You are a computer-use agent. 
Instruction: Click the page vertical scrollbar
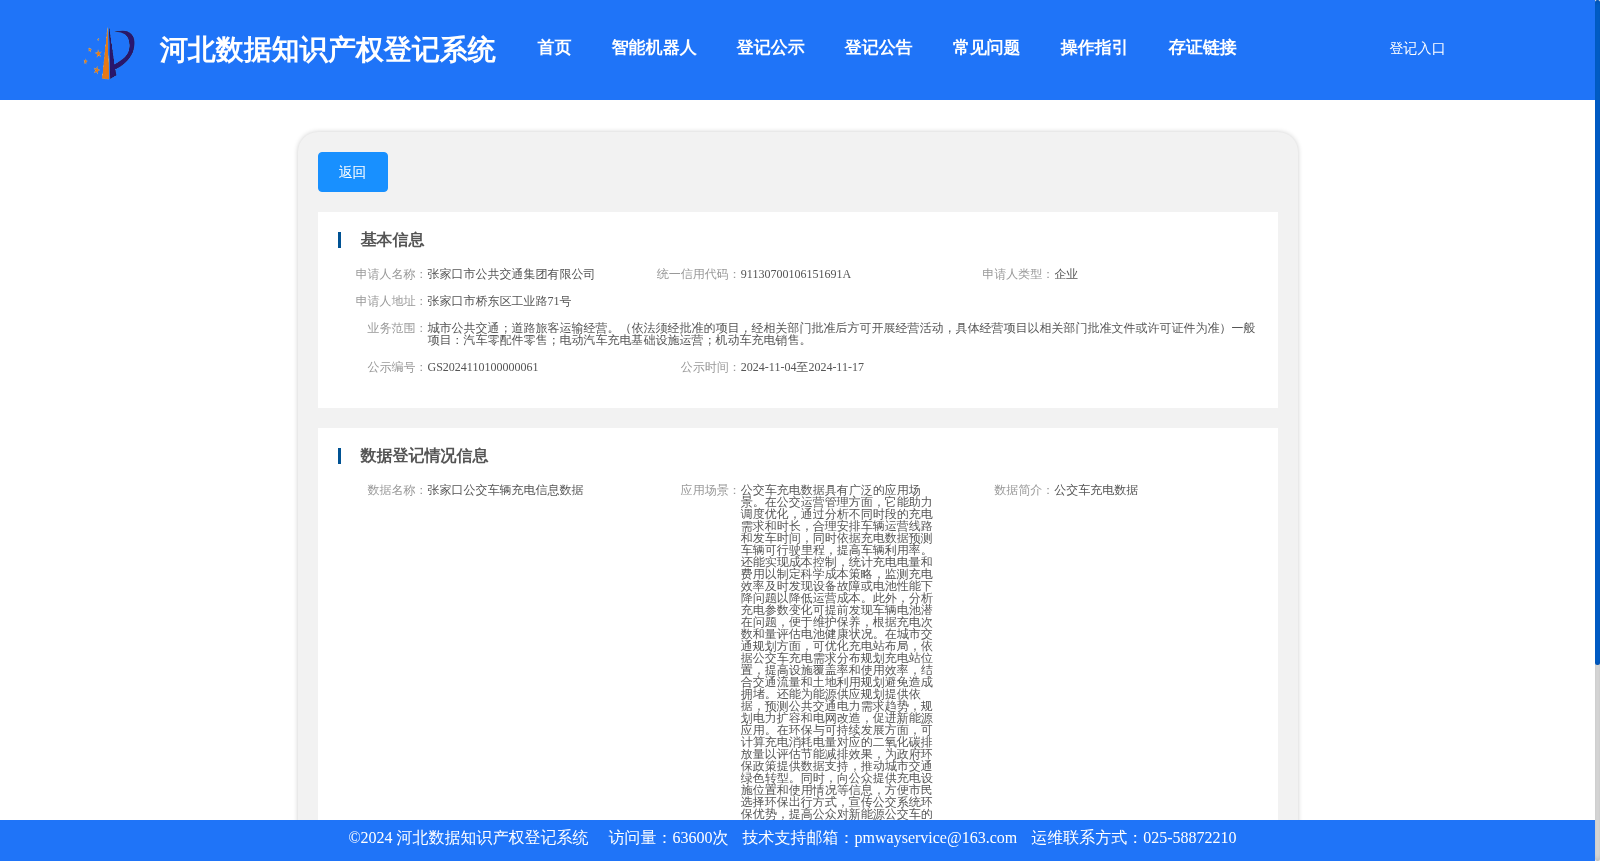(x=1597, y=332)
